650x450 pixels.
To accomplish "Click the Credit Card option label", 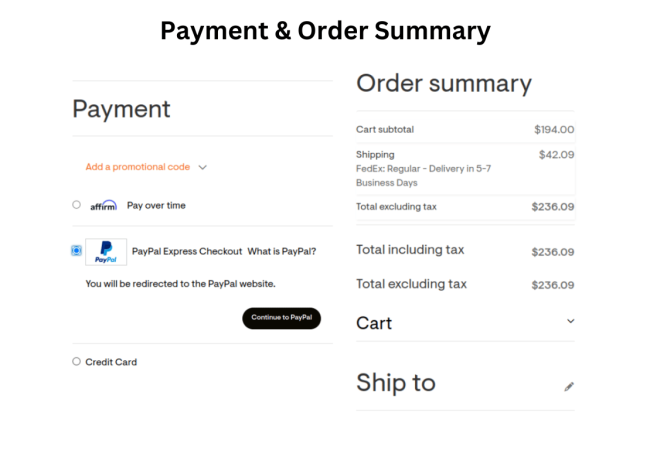I will click(111, 362).
